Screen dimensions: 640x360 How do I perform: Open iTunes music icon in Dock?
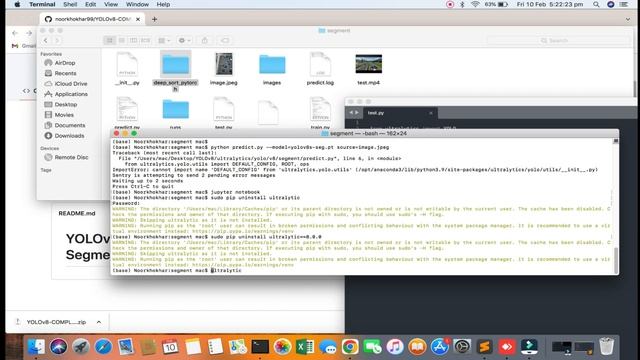point(395,347)
